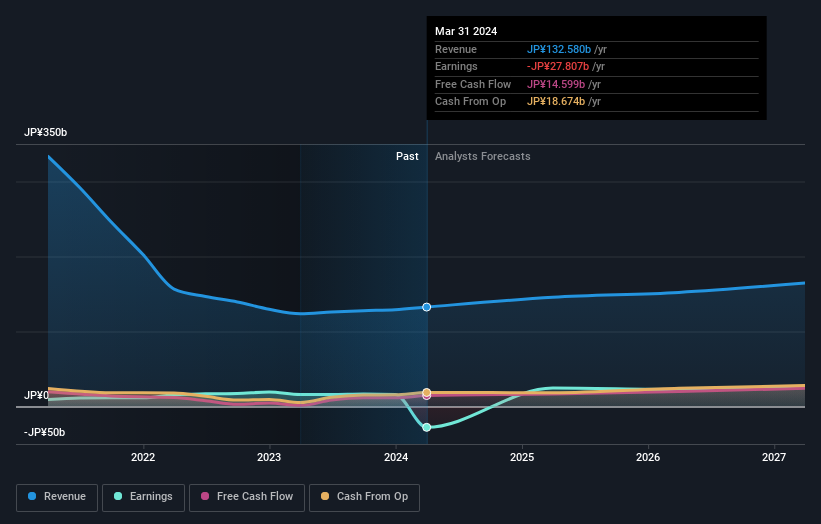Click the JP¥132.580b revenue value in tooltip
Viewport: 821px width, 524px height.
559,49
